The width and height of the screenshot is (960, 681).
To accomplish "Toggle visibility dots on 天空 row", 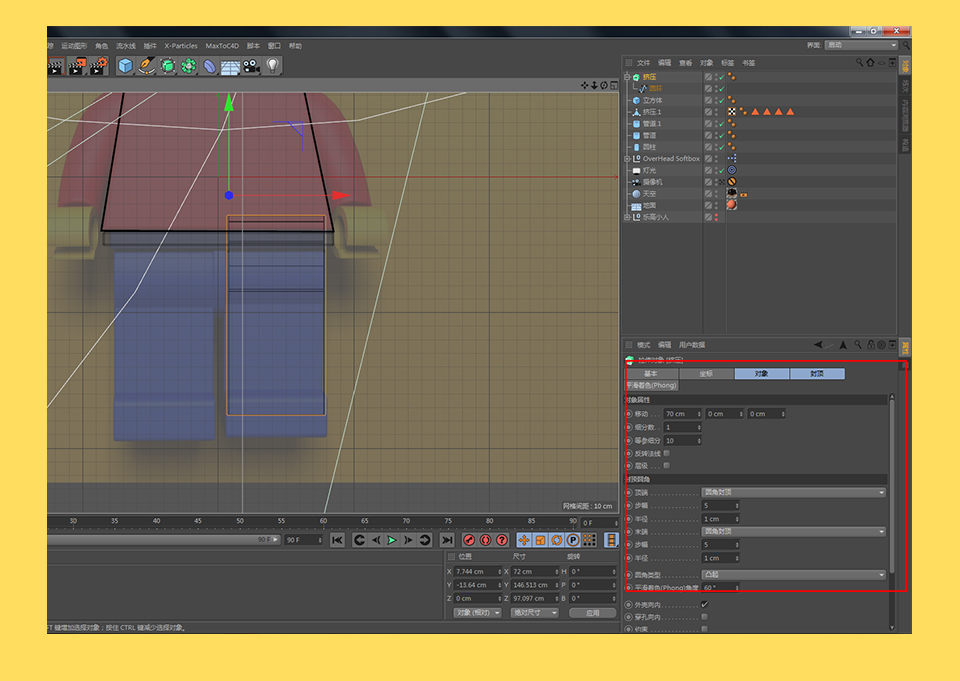I will pyautogui.click(x=716, y=194).
